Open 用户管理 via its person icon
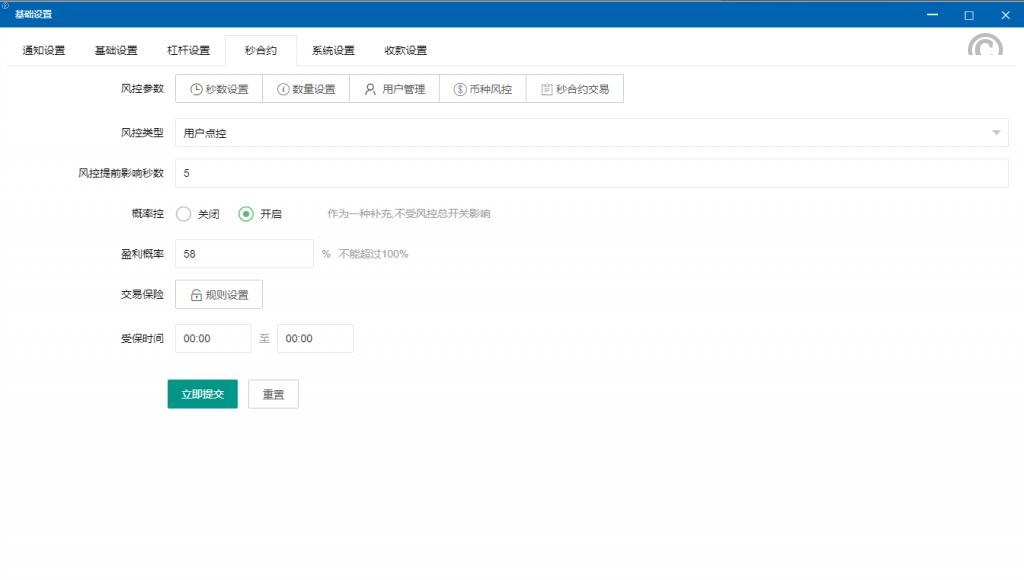This screenshot has width=1024, height=580. 370,89
